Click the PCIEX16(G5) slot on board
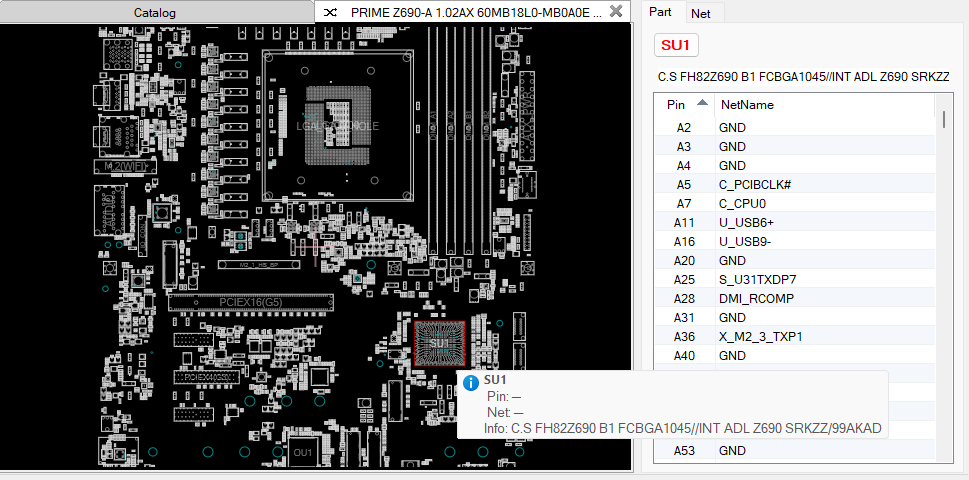This screenshot has height=480, width=969. coord(251,302)
